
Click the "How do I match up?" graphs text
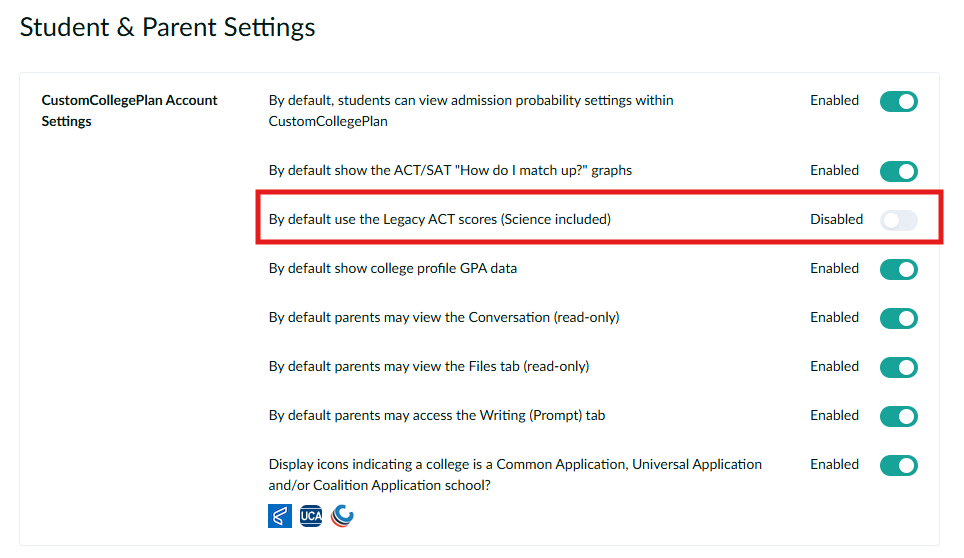(x=450, y=170)
